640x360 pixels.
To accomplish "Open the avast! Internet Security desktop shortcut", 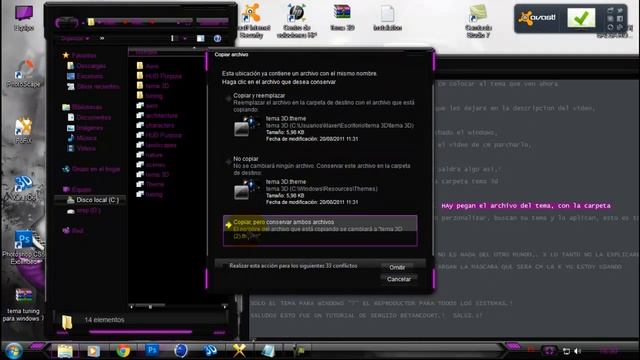I will point(251,20).
